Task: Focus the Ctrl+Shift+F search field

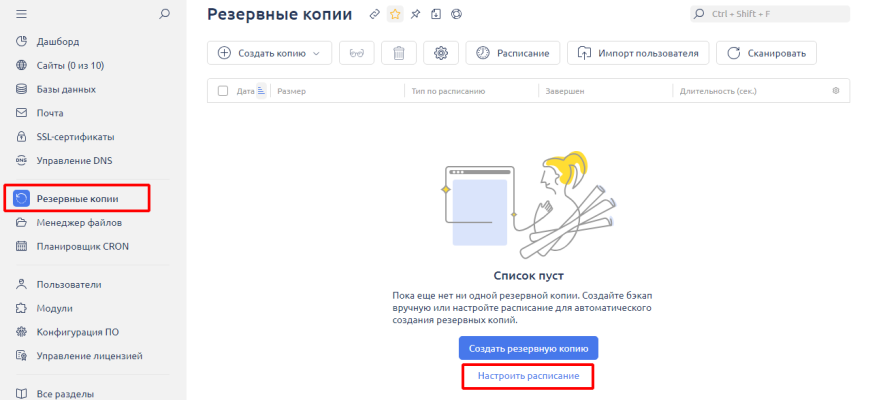Action: click(770, 14)
